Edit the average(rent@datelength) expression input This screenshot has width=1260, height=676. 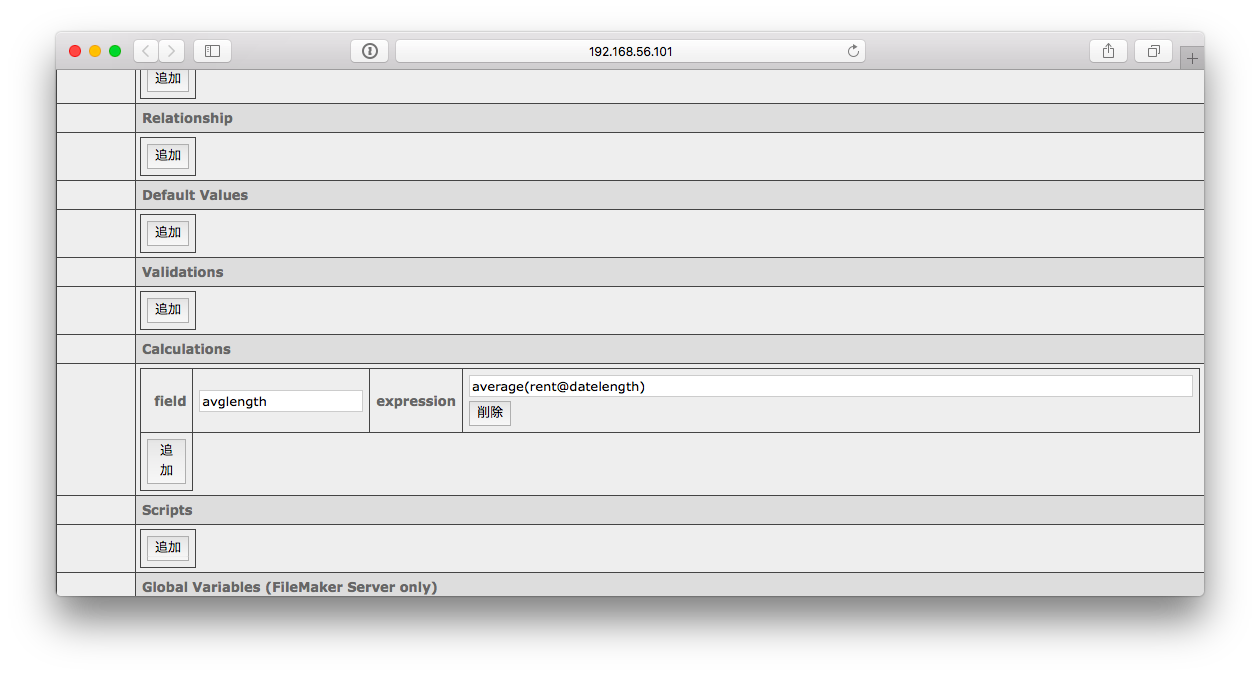click(x=831, y=386)
